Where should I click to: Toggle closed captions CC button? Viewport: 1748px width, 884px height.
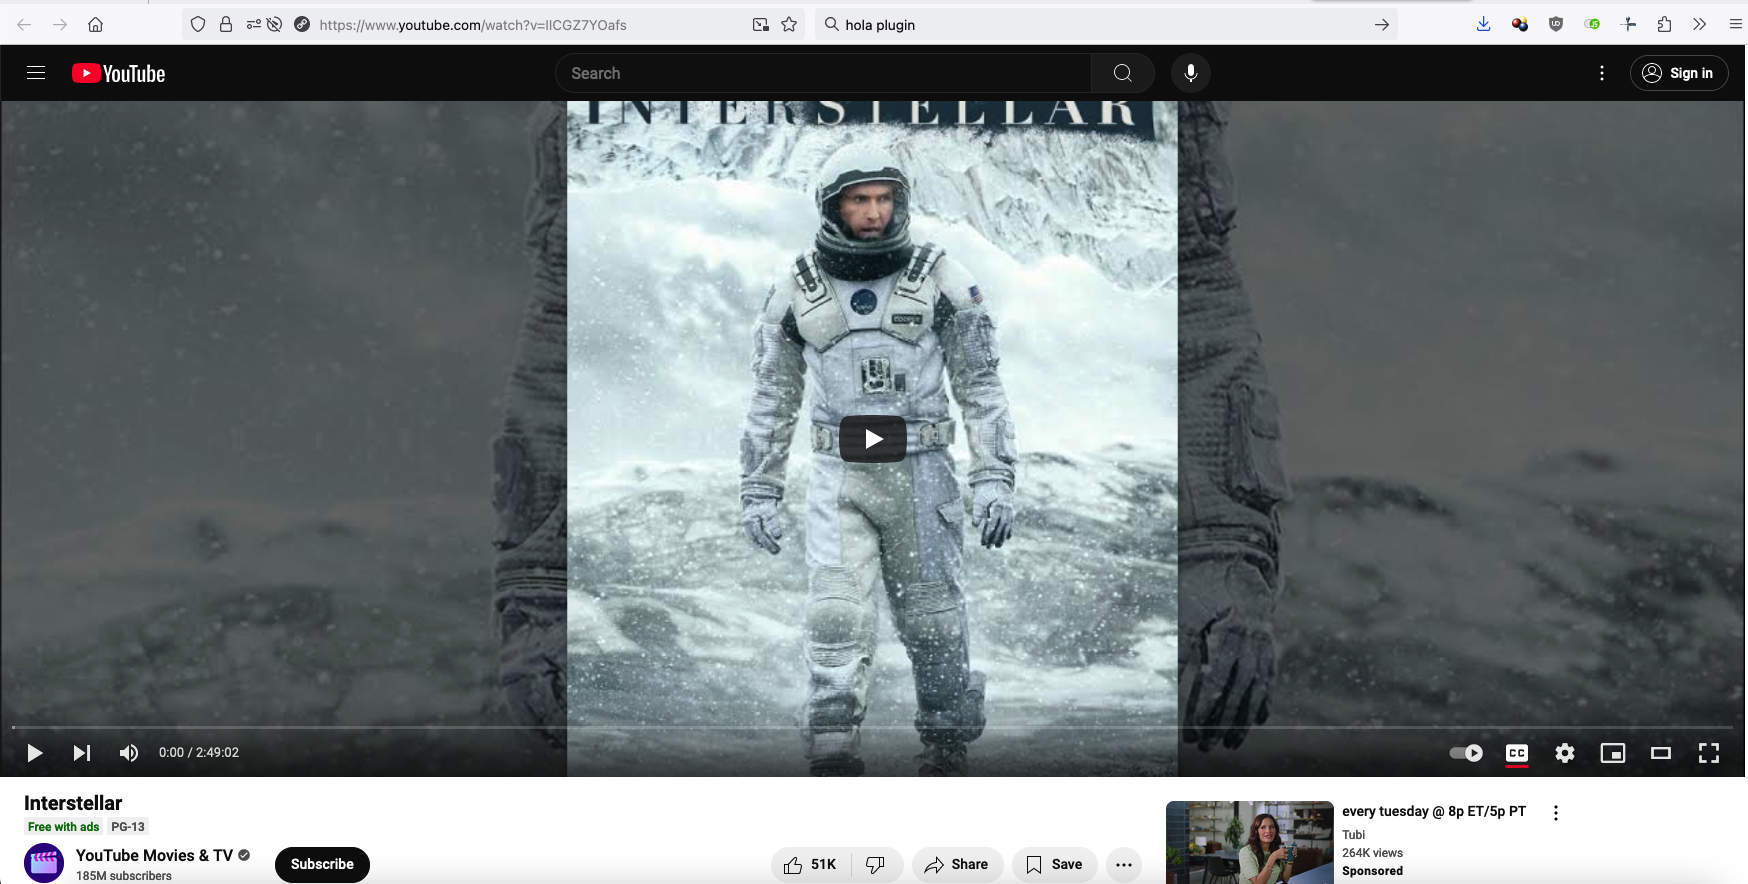[1517, 753]
